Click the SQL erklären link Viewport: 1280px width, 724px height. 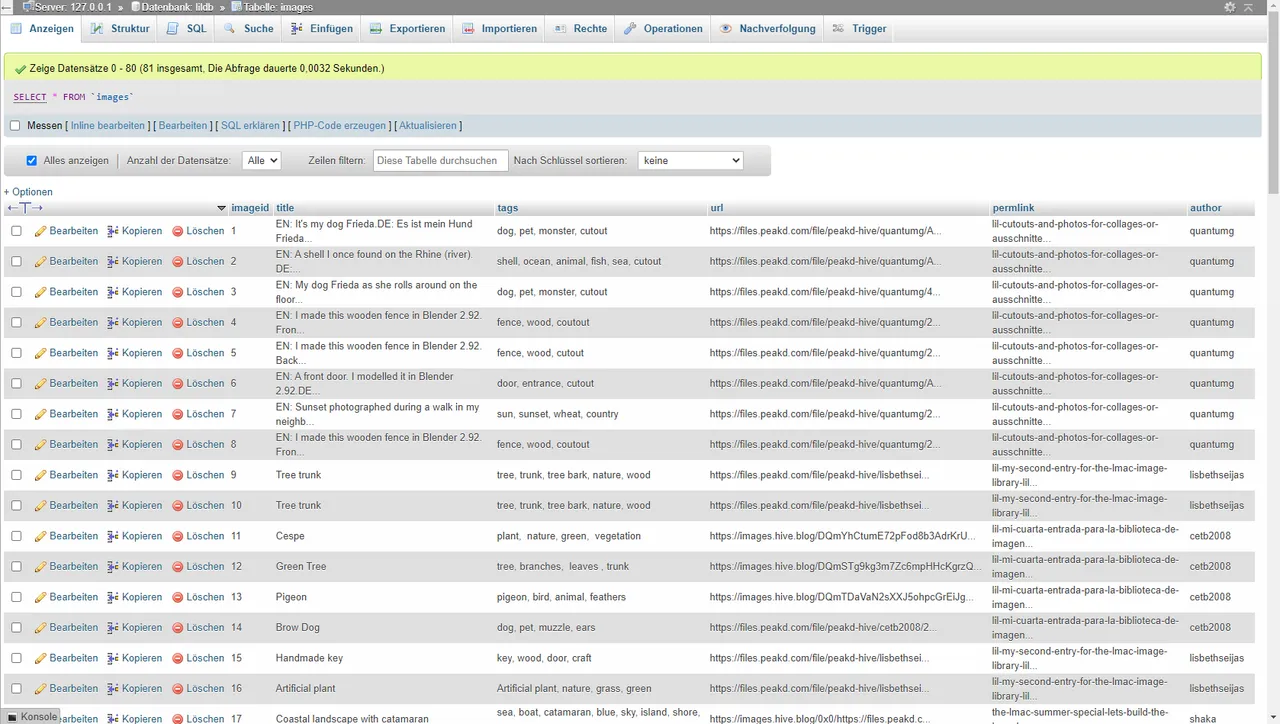pos(250,126)
